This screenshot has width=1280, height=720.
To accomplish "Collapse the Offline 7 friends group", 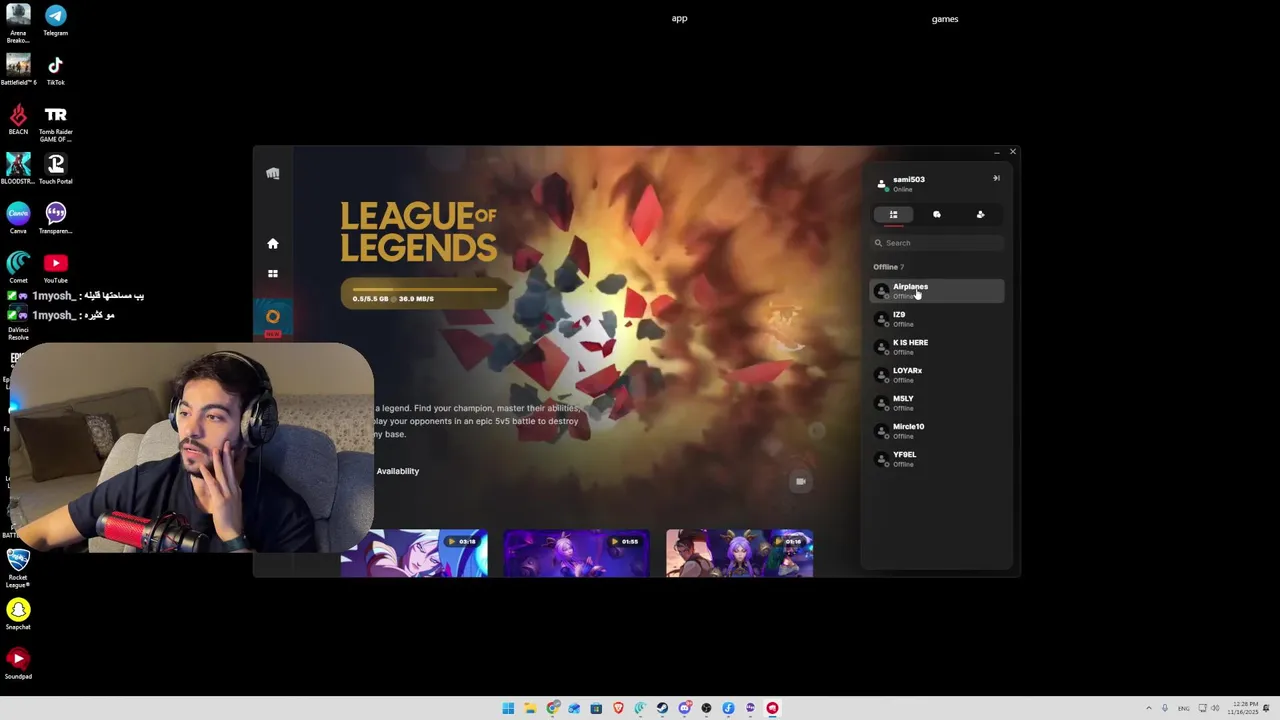I will (x=888, y=267).
